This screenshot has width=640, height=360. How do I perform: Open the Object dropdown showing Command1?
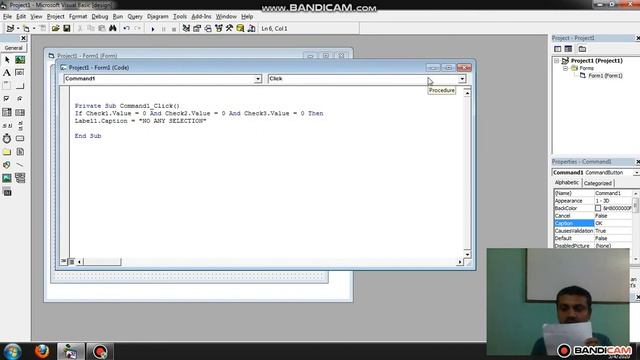[x=258, y=79]
